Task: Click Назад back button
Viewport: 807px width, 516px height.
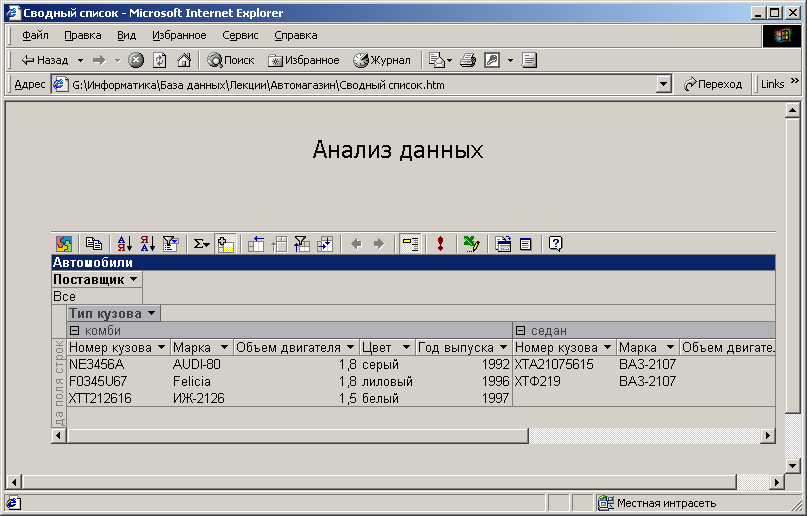Action: (45, 60)
